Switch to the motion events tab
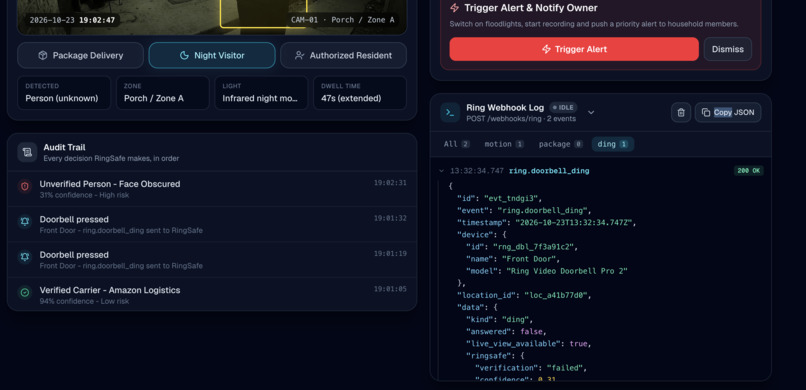The height and width of the screenshot is (390, 806). pyautogui.click(x=504, y=144)
